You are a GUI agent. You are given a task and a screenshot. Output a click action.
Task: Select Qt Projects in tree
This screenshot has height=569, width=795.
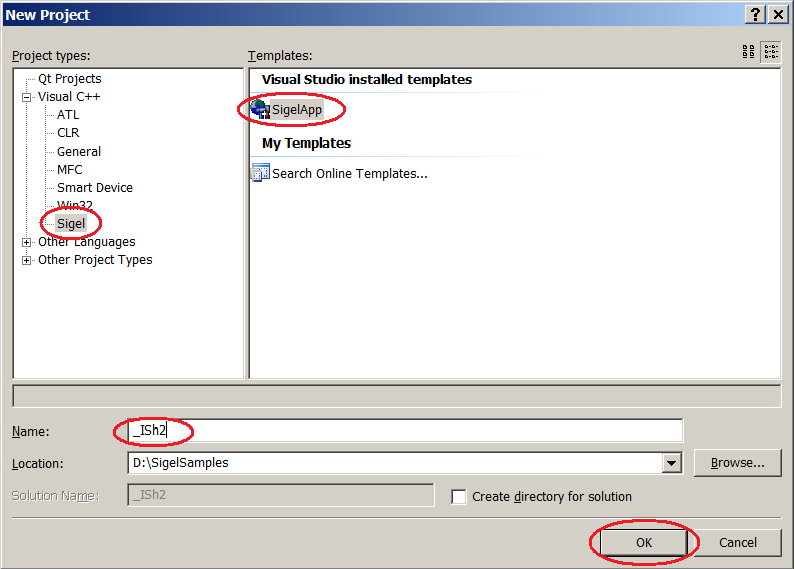pyautogui.click(x=69, y=79)
